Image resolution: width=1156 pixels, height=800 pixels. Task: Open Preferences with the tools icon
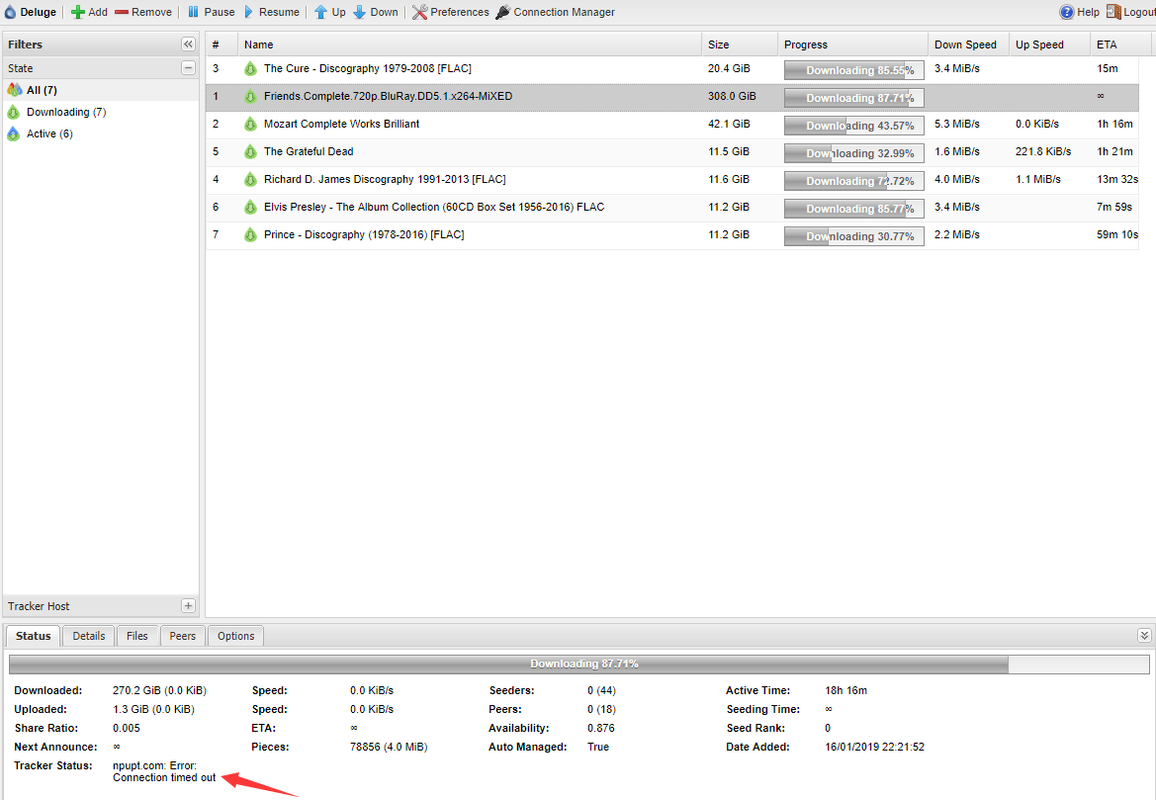click(x=419, y=12)
